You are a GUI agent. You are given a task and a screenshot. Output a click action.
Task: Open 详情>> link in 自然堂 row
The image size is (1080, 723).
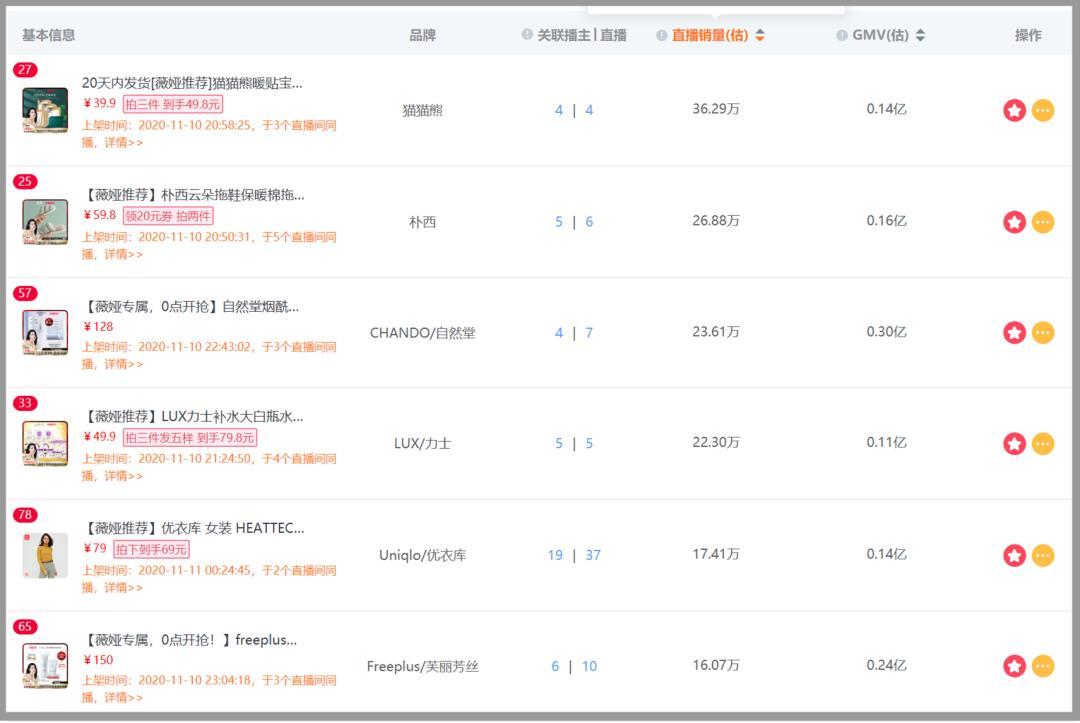123,364
